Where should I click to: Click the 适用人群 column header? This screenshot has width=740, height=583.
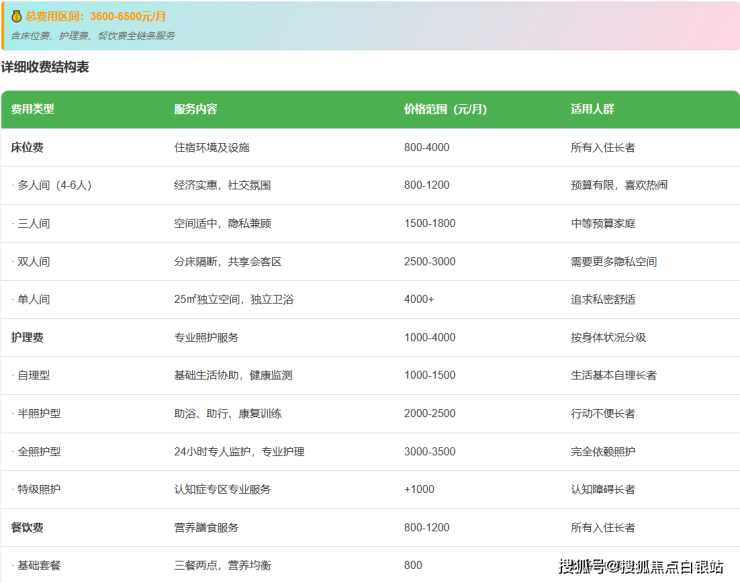pyautogui.click(x=592, y=109)
